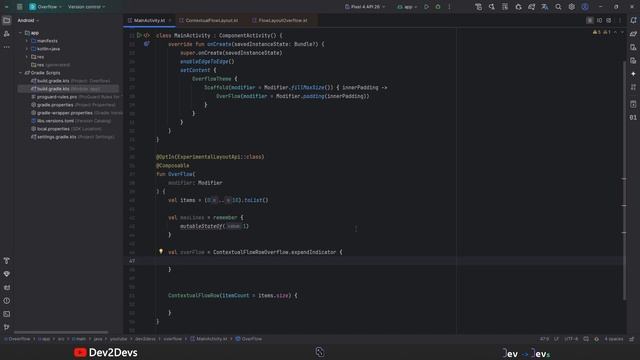Open the Pixel 4 API 26 device dropdown
640x360 pixels.
pos(364,7)
